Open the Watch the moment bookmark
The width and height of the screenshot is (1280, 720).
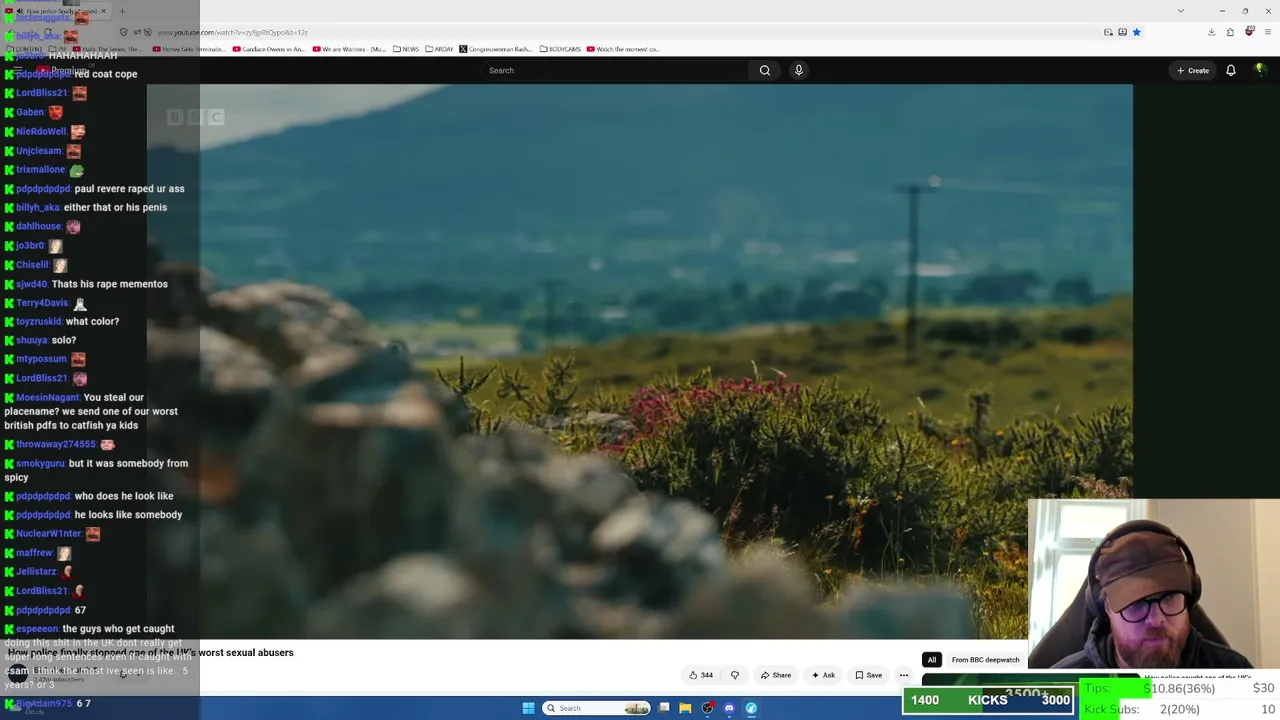click(x=623, y=49)
